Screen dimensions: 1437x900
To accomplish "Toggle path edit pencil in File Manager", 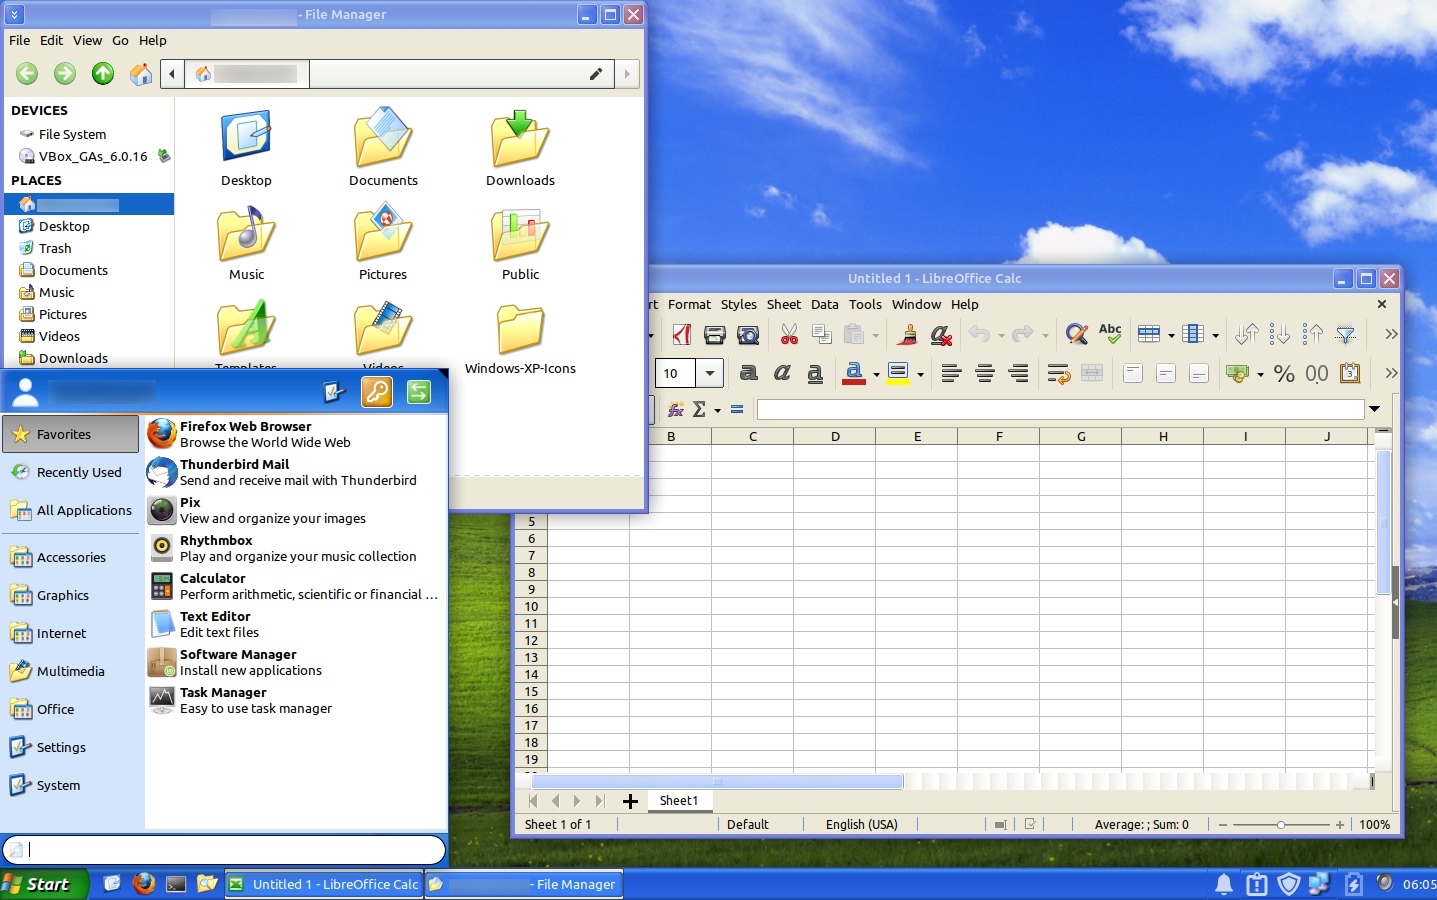I will [x=596, y=74].
